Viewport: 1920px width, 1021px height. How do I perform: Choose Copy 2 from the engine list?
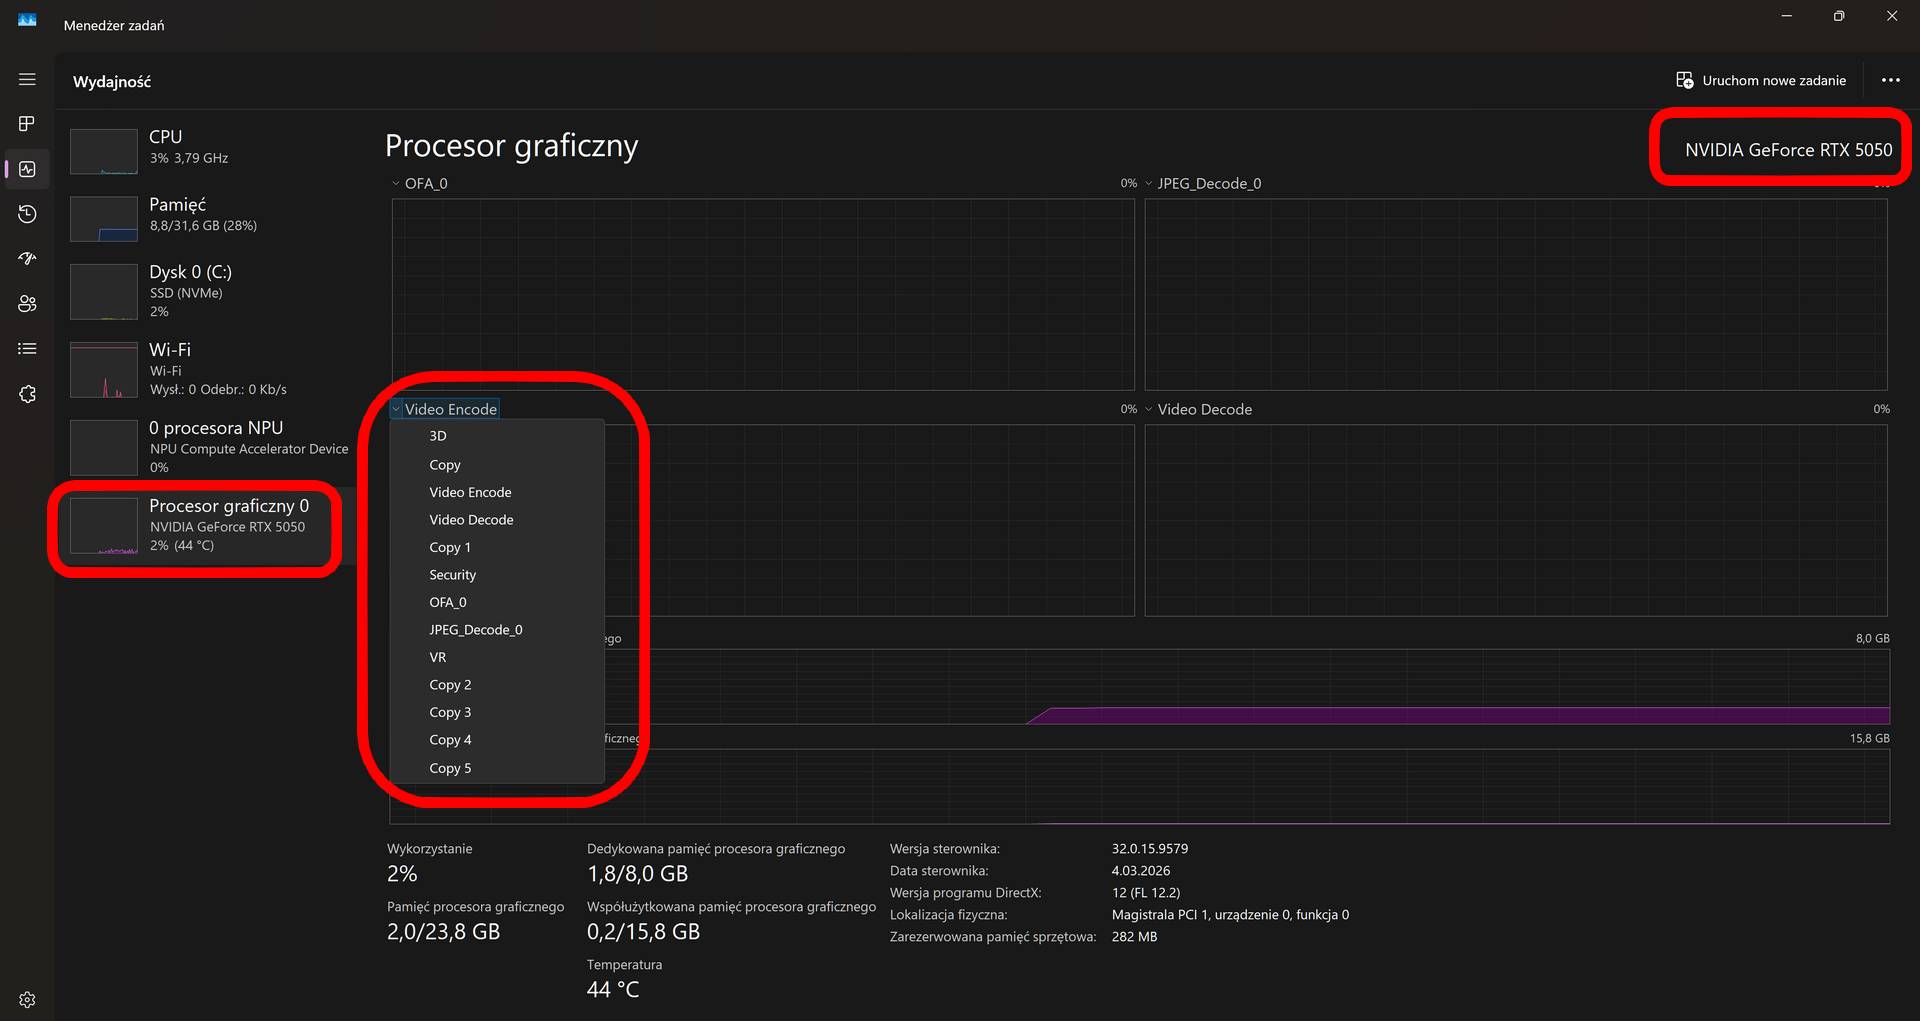497,685
